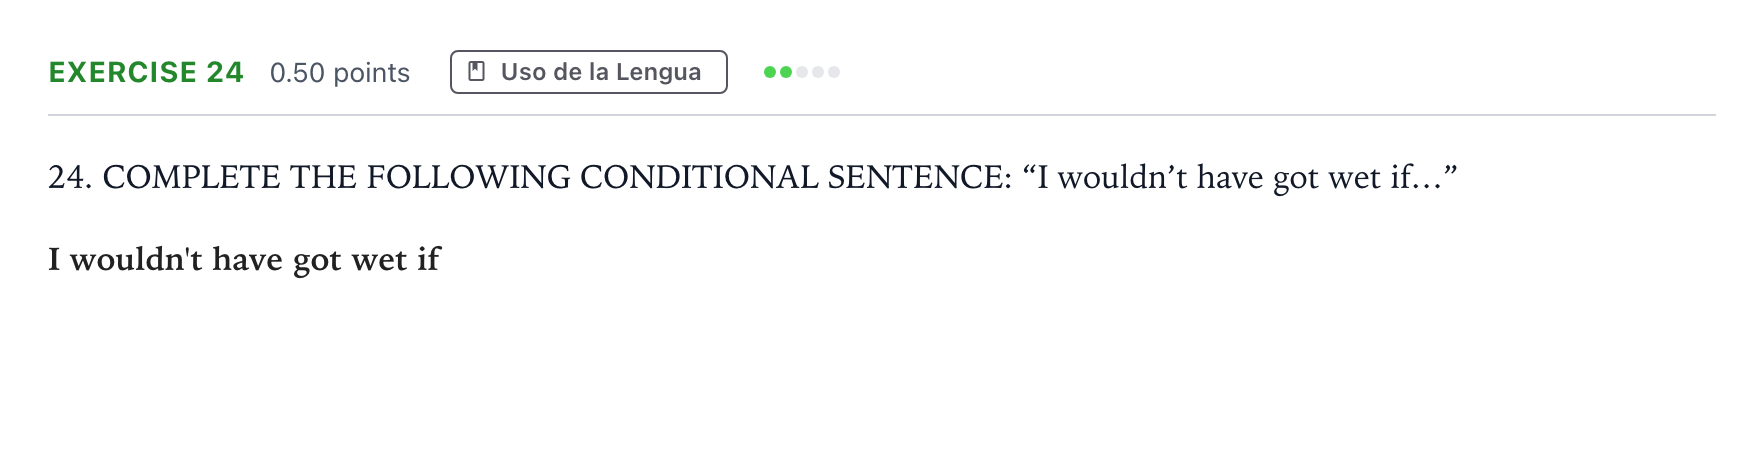The width and height of the screenshot is (1764, 472).
Task: Click the last gray difficulty dot
Action: (834, 72)
